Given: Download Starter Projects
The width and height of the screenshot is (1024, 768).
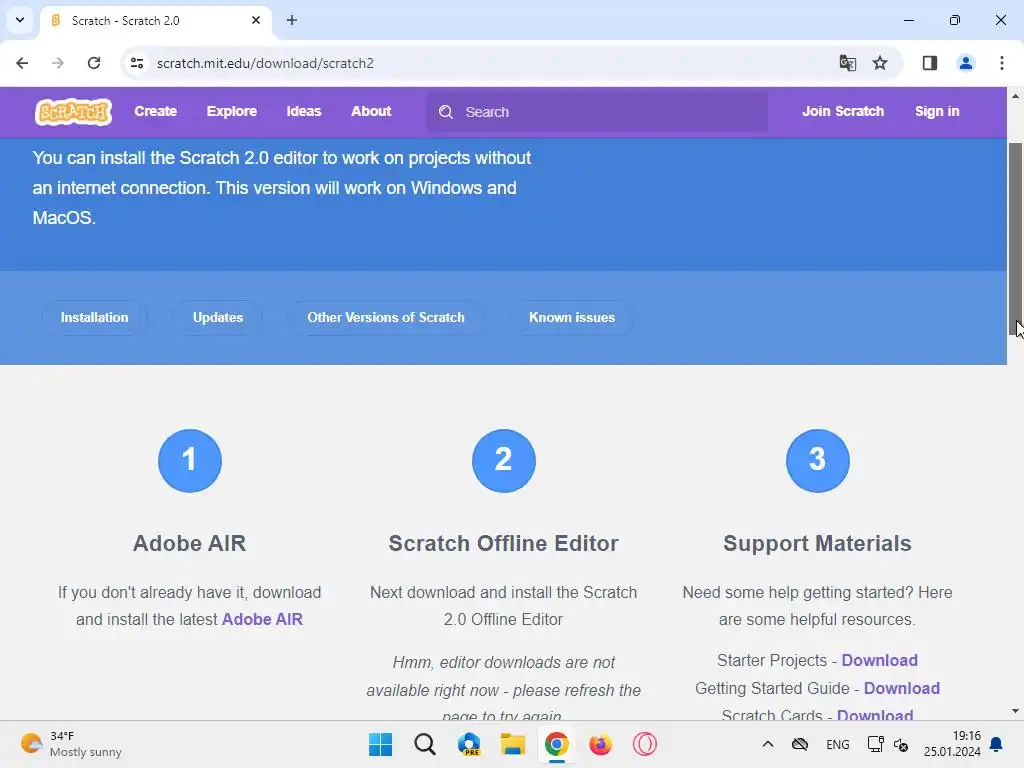Looking at the screenshot, I should [880, 660].
